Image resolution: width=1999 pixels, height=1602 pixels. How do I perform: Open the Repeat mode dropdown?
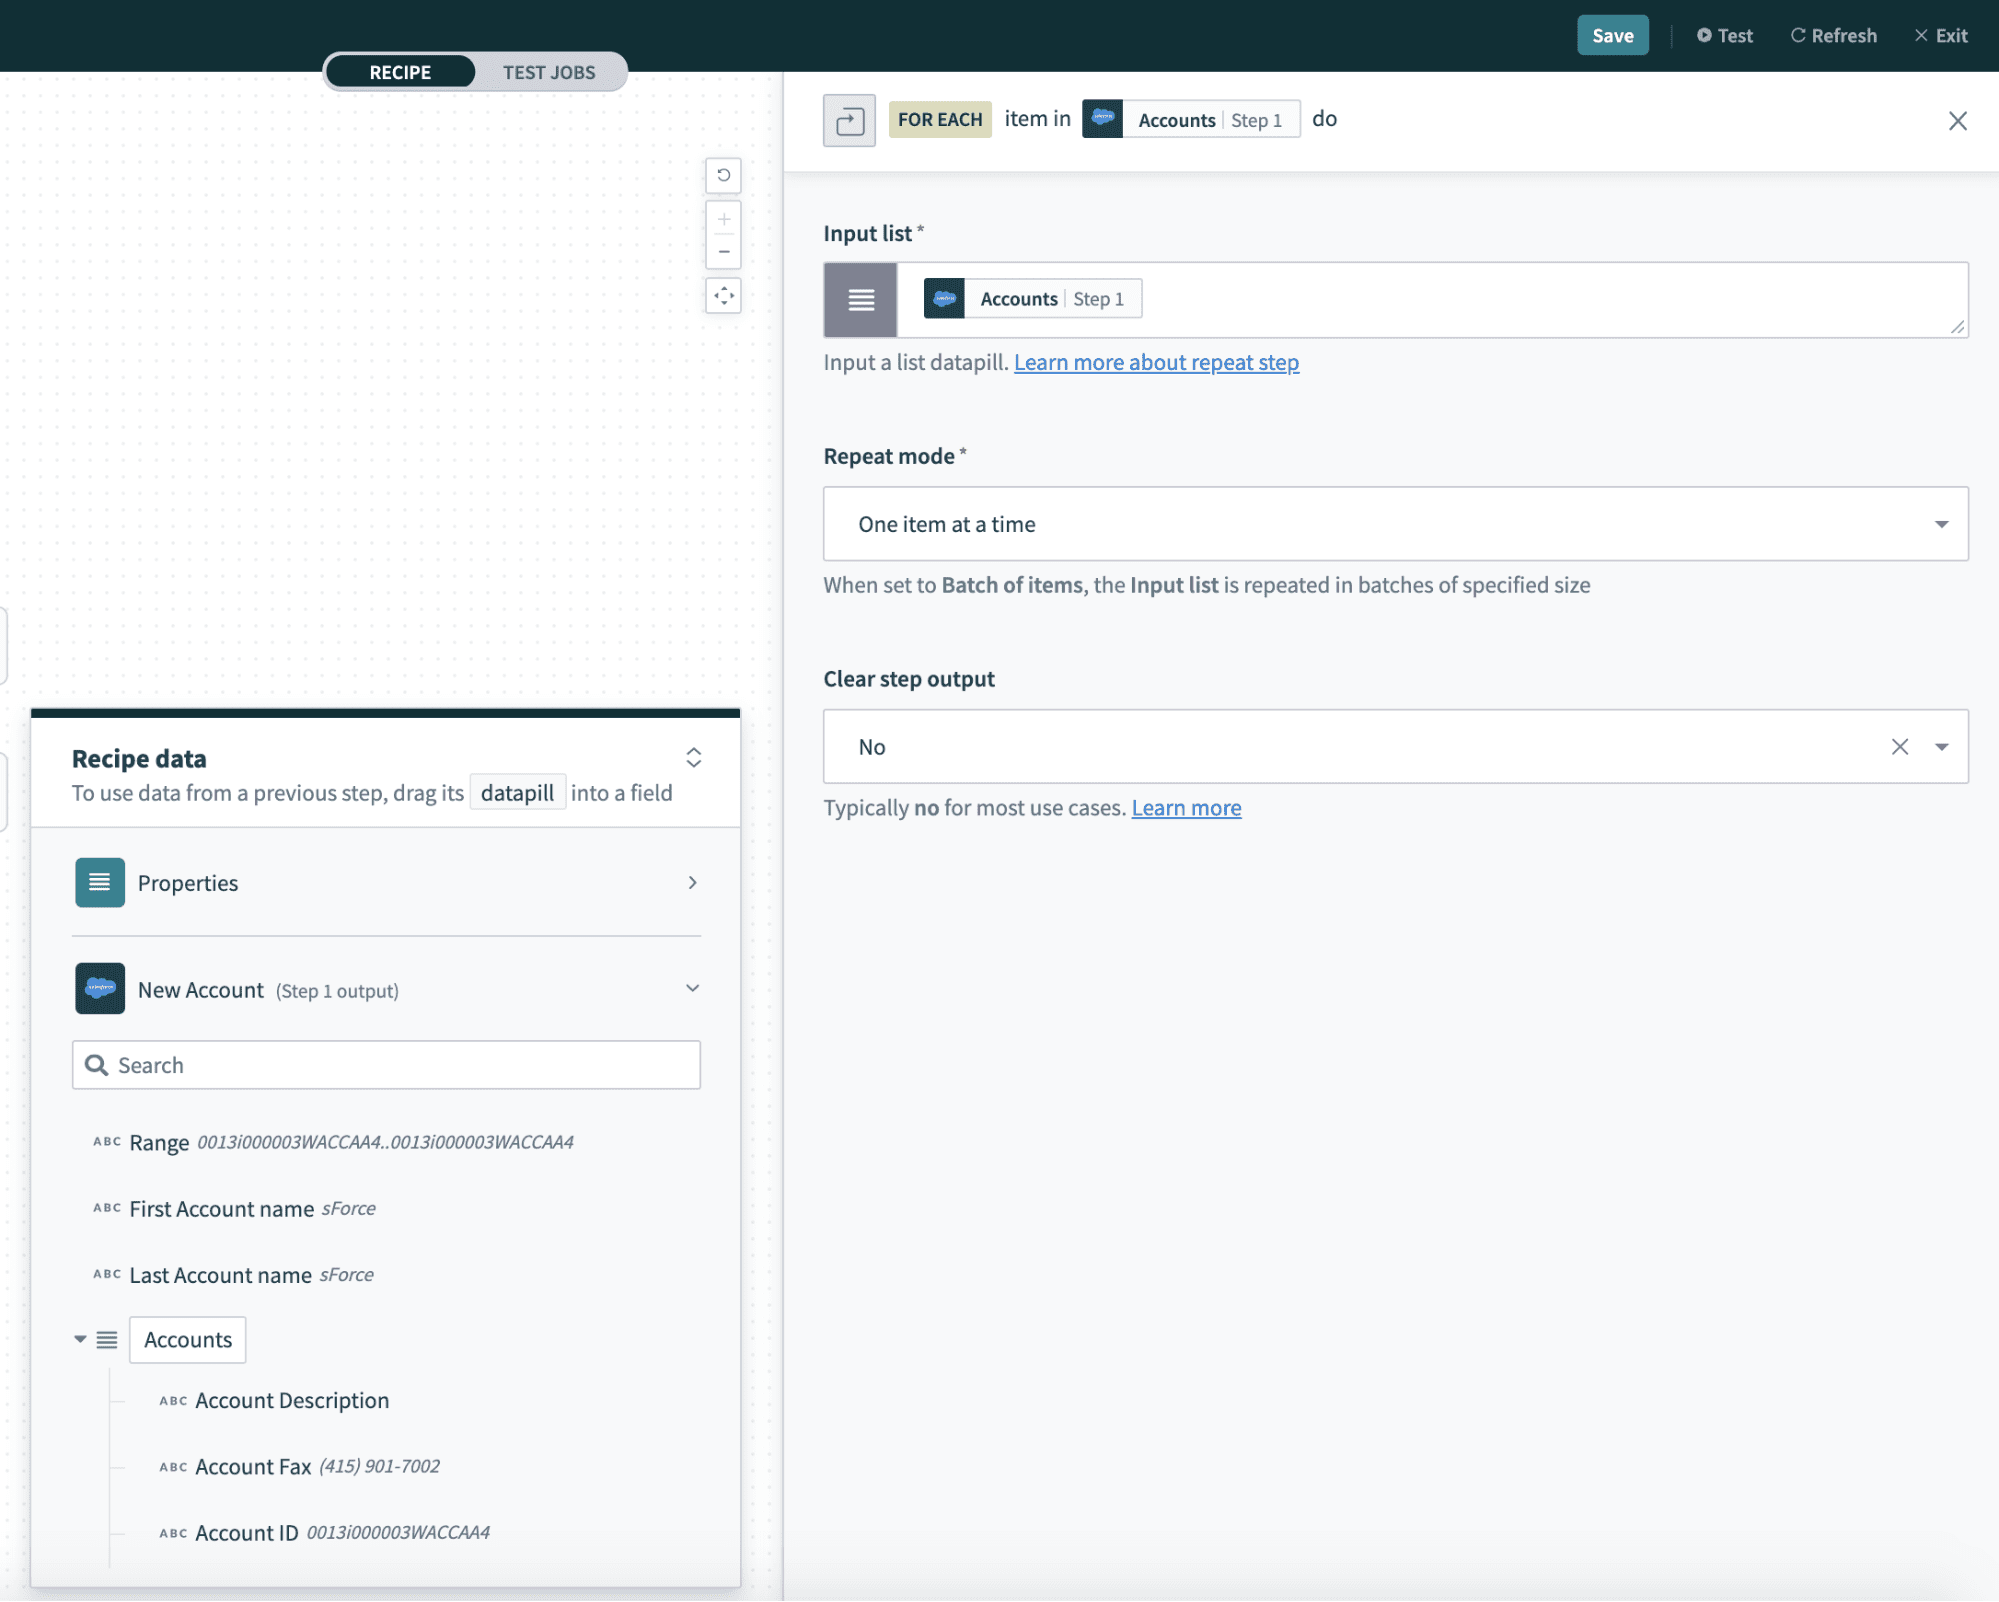click(x=1940, y=524)
